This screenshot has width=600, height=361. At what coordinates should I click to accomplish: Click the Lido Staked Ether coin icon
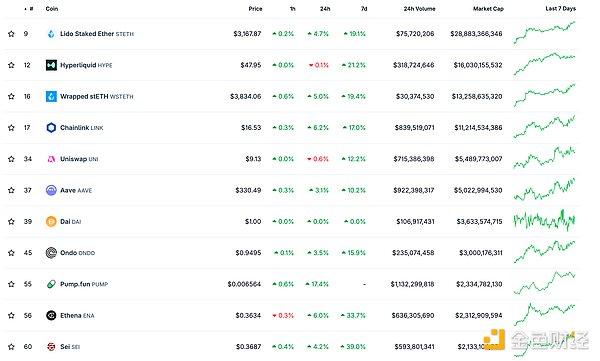[51, 34]
